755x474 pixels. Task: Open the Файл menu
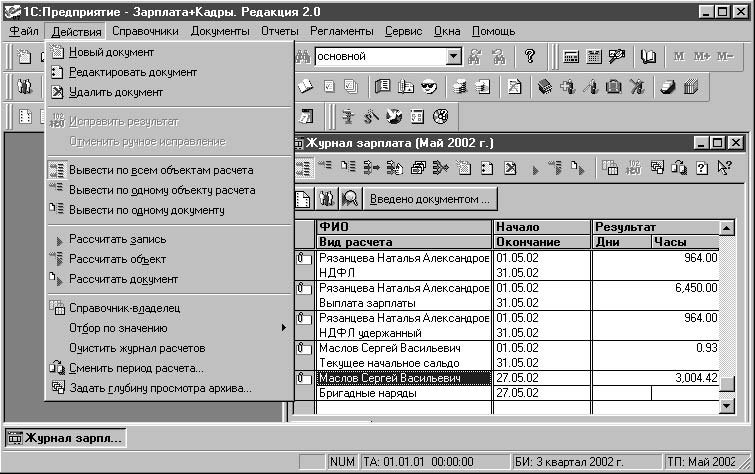coord(24,31)
